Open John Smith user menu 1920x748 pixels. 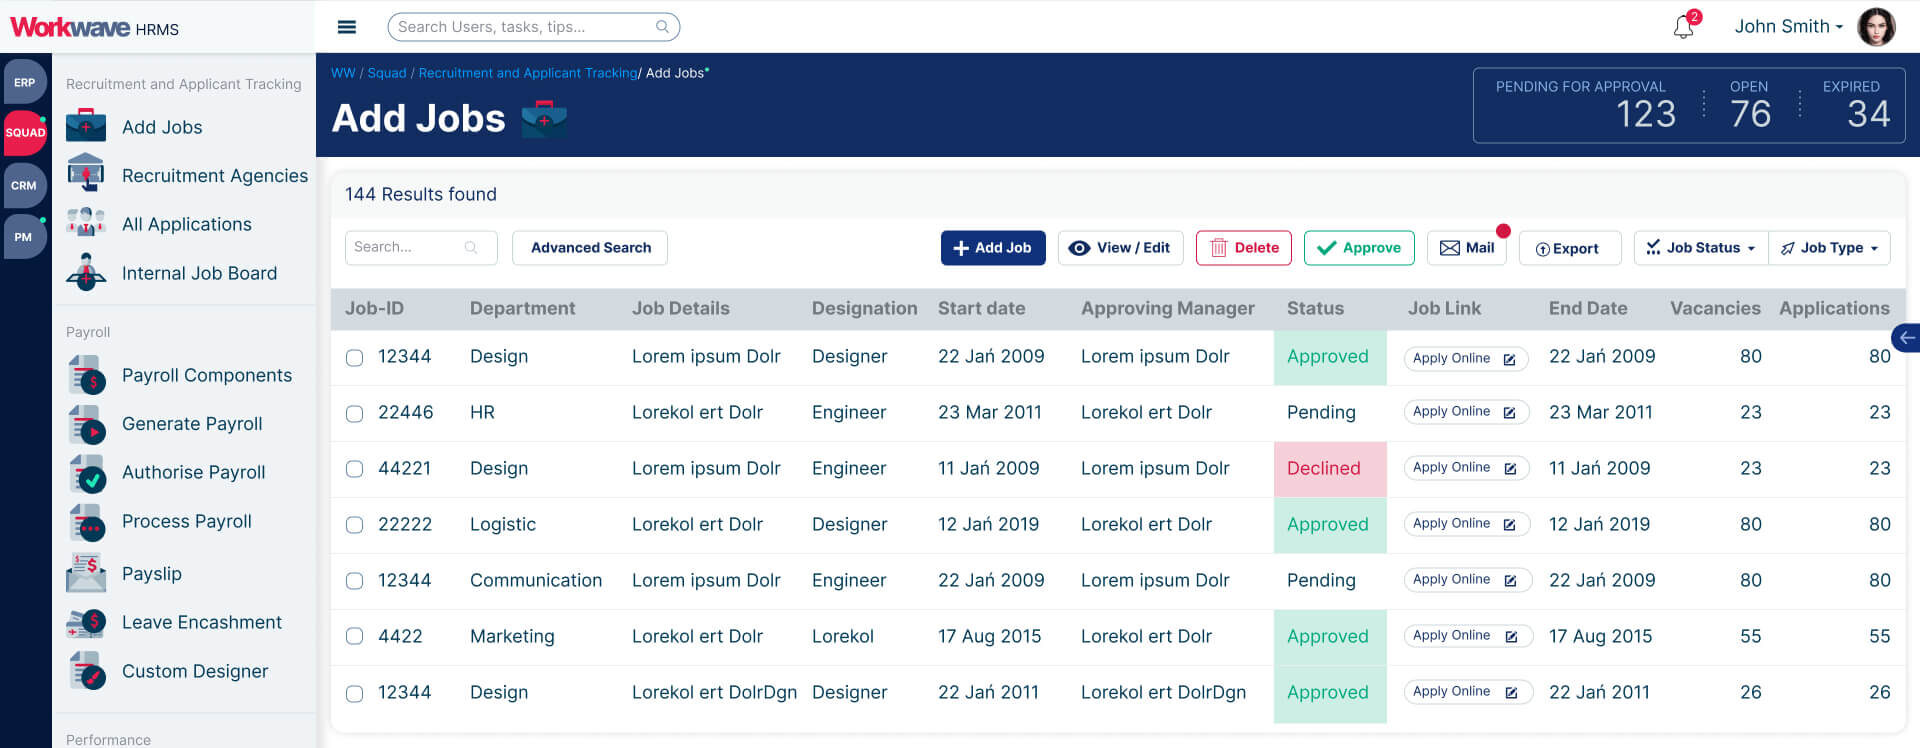tap(1788, 27)
